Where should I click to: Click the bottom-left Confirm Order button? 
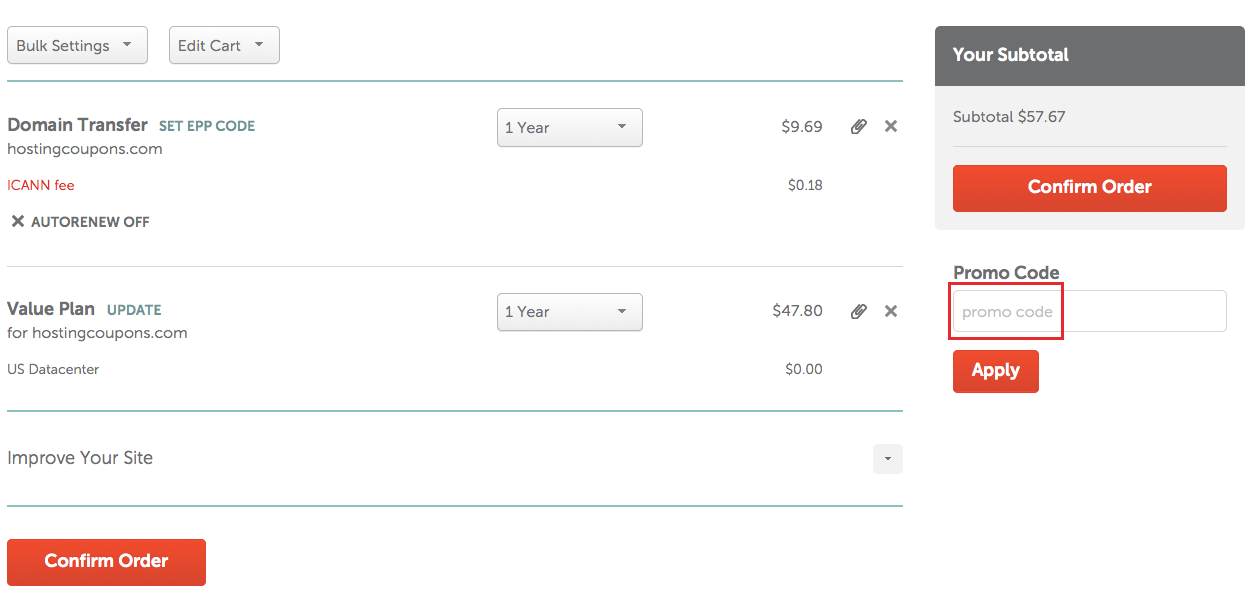point(106,561)
